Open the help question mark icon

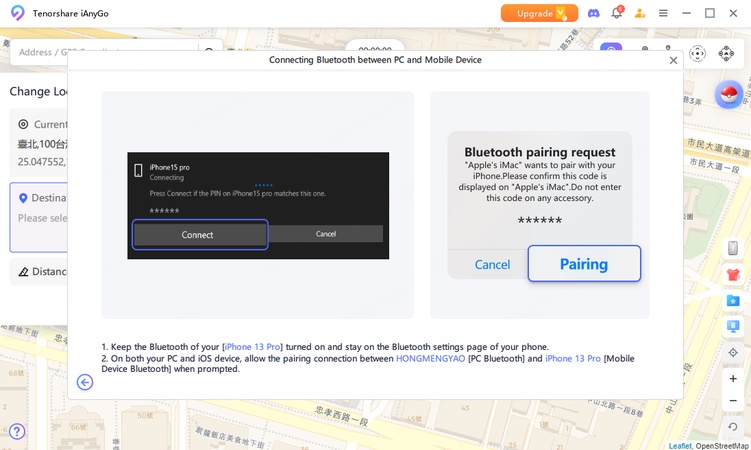17,431
